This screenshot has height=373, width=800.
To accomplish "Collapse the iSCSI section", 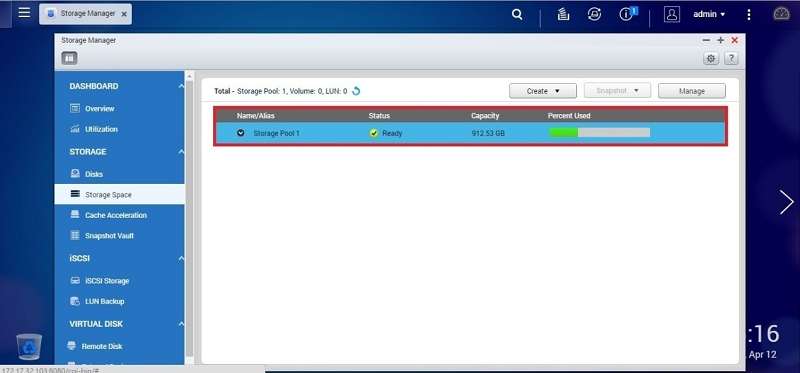I will point(181,259).
